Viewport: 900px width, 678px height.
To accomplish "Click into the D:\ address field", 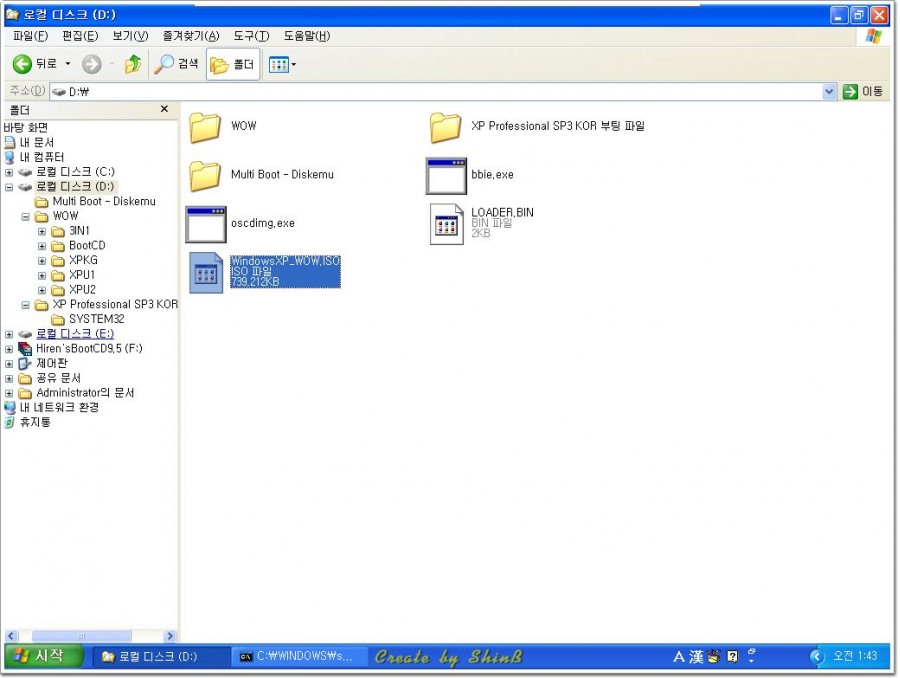I will click(436, 91).
